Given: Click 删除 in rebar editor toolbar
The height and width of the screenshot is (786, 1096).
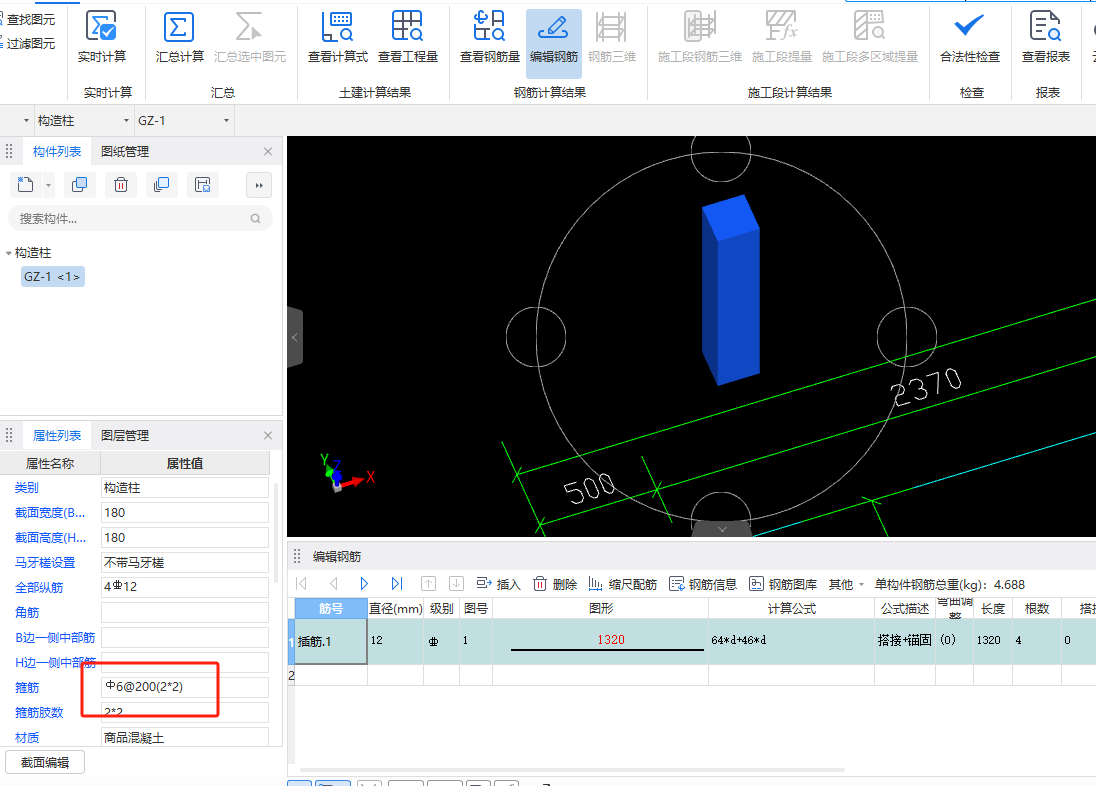Looking at the screenshot, I should pos(555,584).
